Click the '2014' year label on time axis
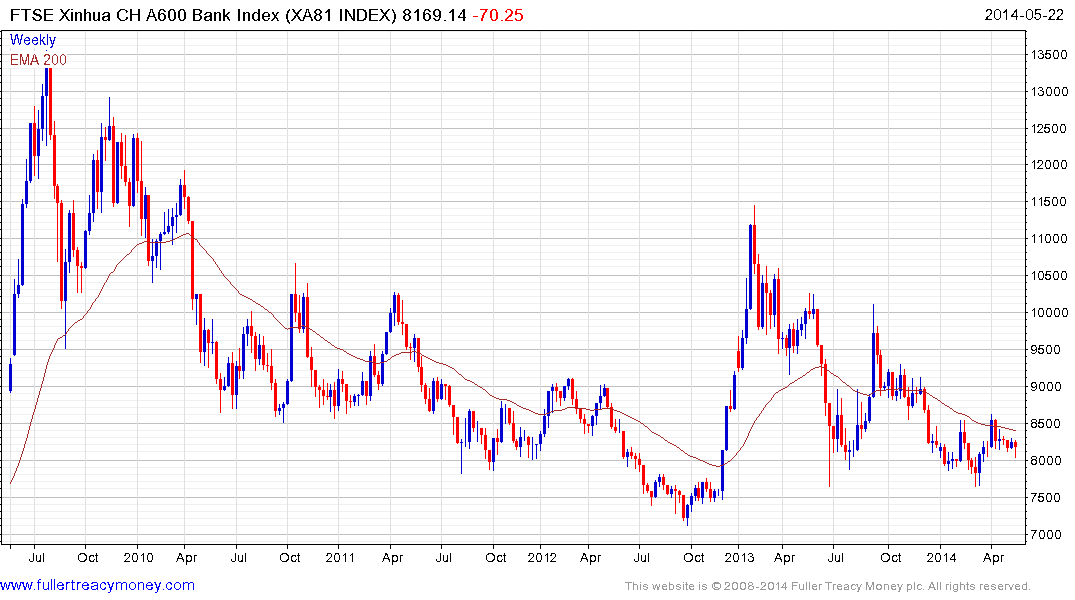 [x=941, y=557]
